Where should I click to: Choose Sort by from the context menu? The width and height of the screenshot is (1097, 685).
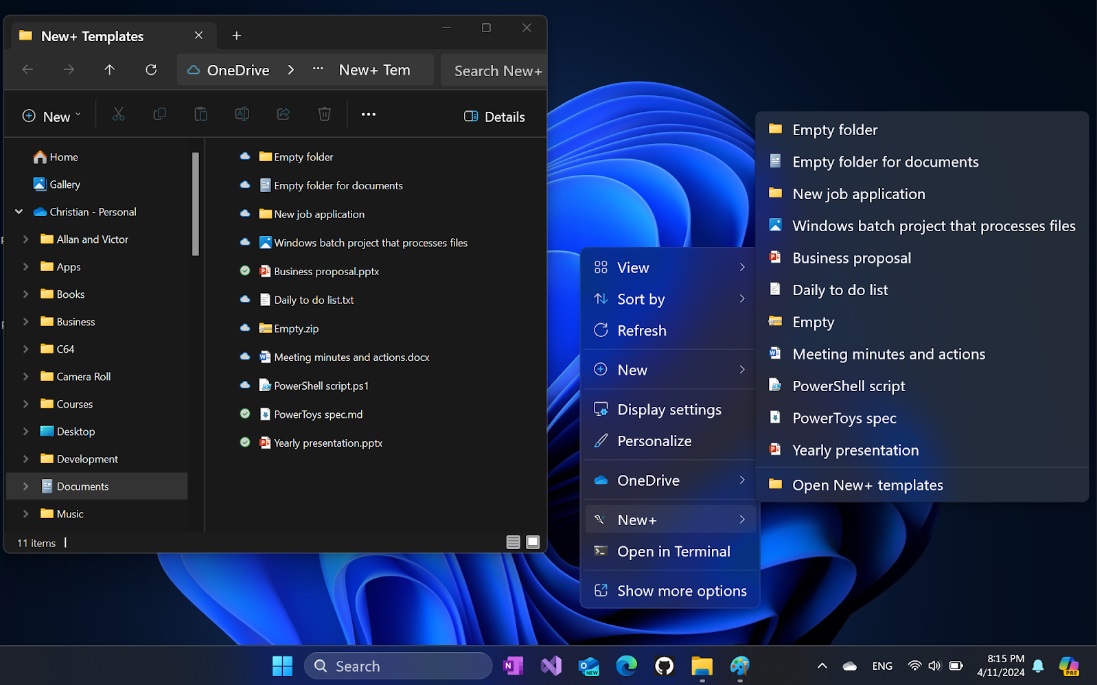pos(641,299)
